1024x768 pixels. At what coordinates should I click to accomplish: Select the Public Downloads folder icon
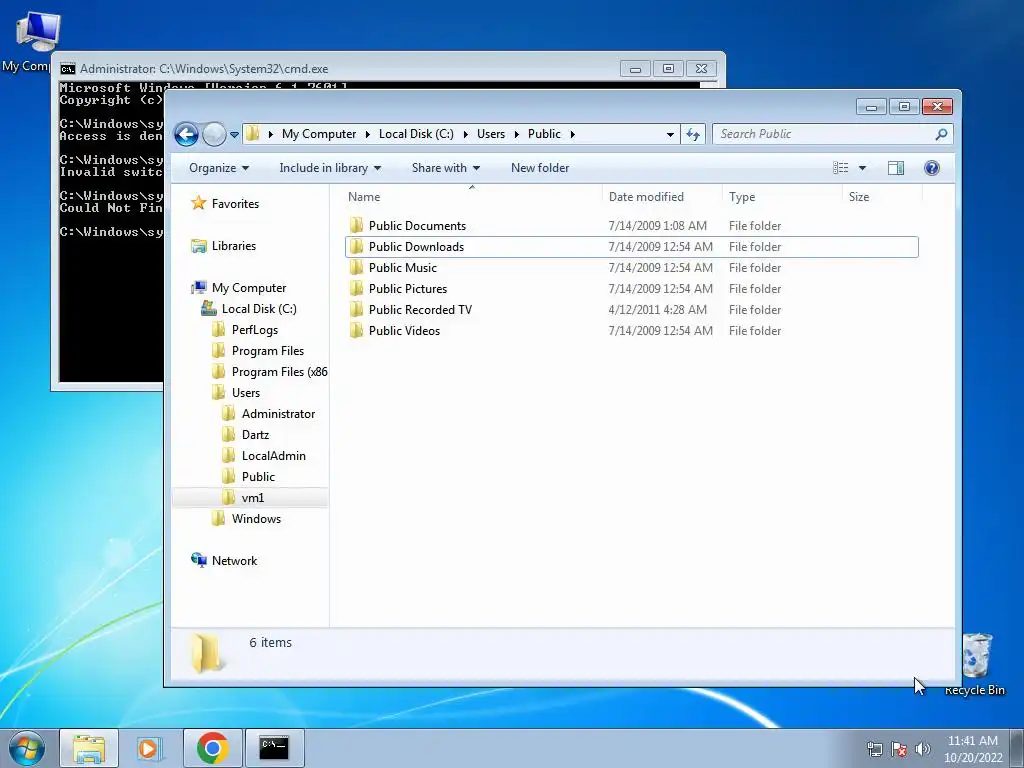pos(357,247)
